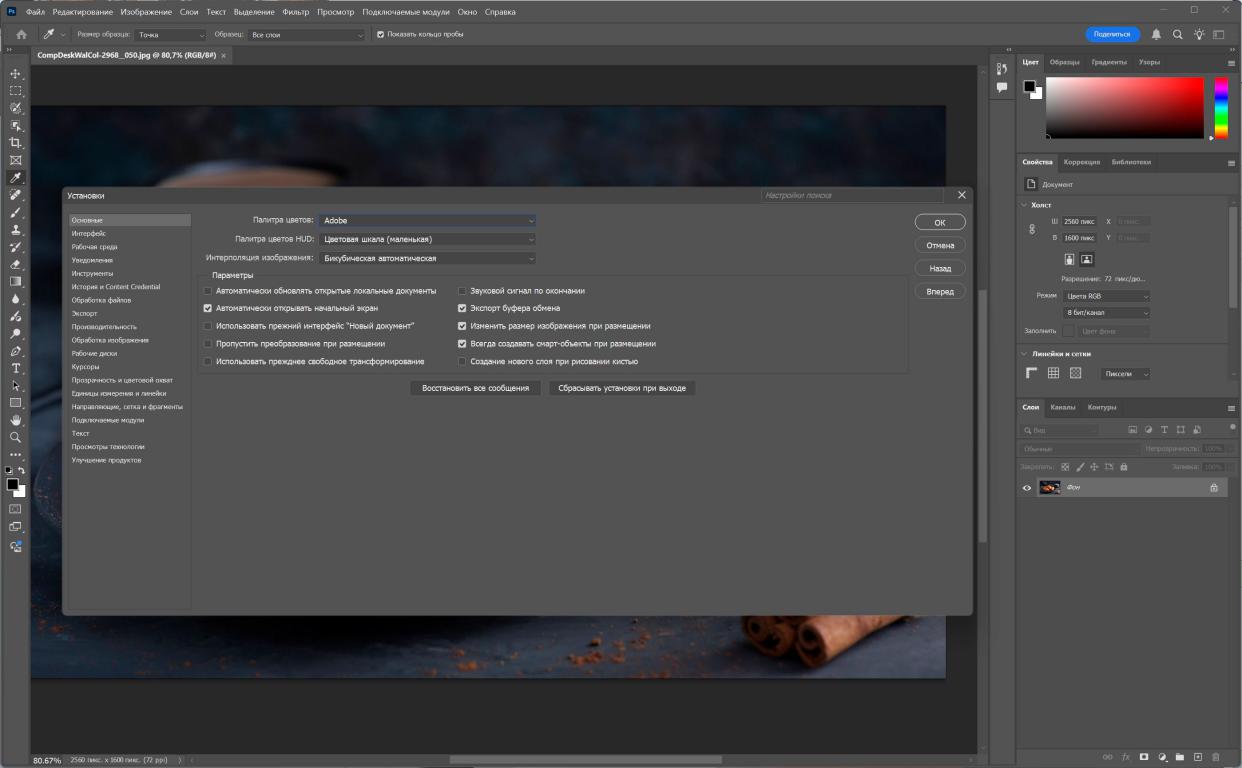The height and width of the screenshot is (768, 1242).
Task: Uncheck "Автоматически открывать начальный экран"
Action: (208, 309)
